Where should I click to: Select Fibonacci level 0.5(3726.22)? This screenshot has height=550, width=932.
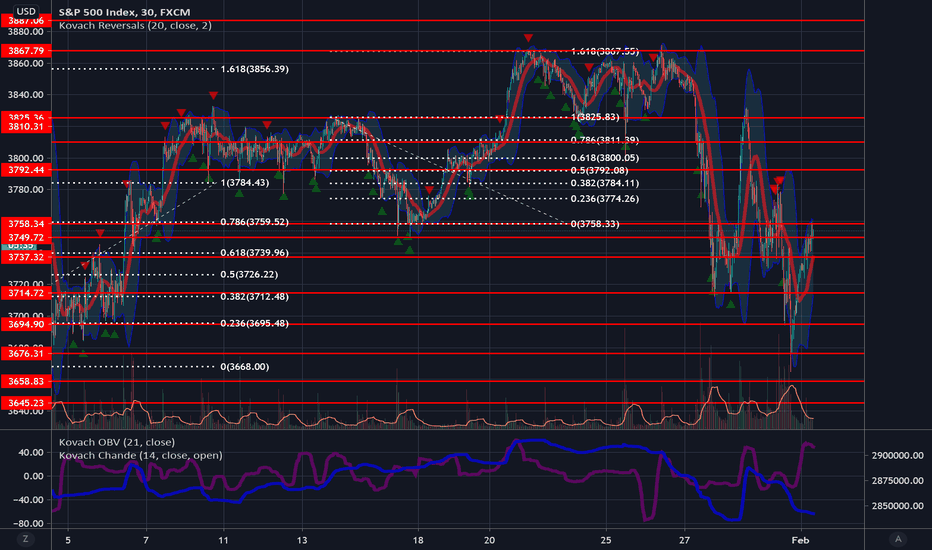249,275
